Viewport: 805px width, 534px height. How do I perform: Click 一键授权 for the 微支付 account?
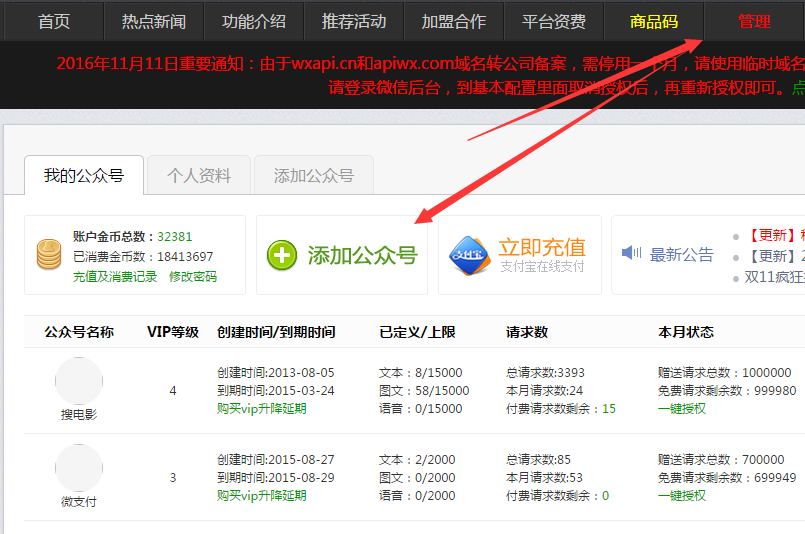681,495
